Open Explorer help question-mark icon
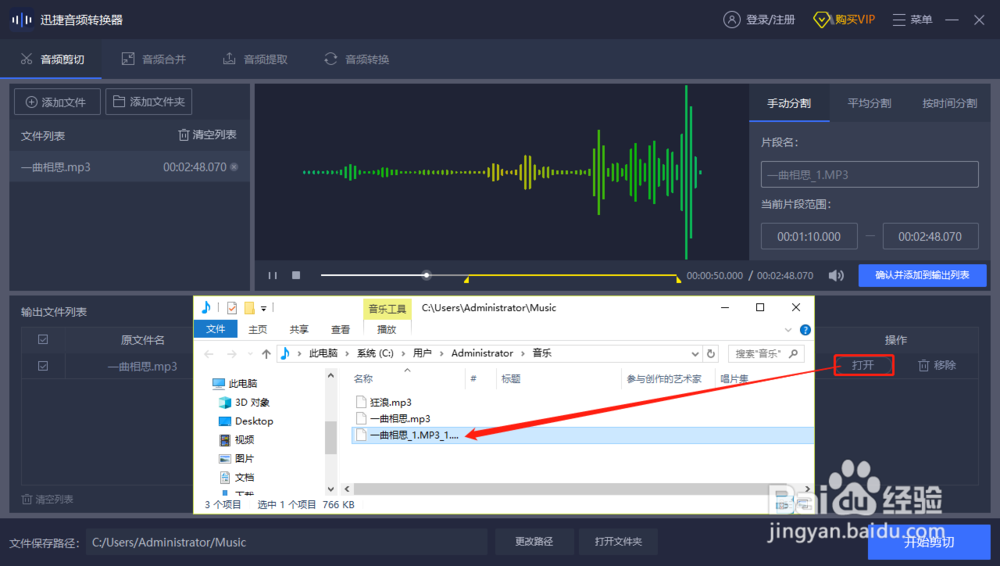This screenshot has width=1000, height=566. coord(805,330)
